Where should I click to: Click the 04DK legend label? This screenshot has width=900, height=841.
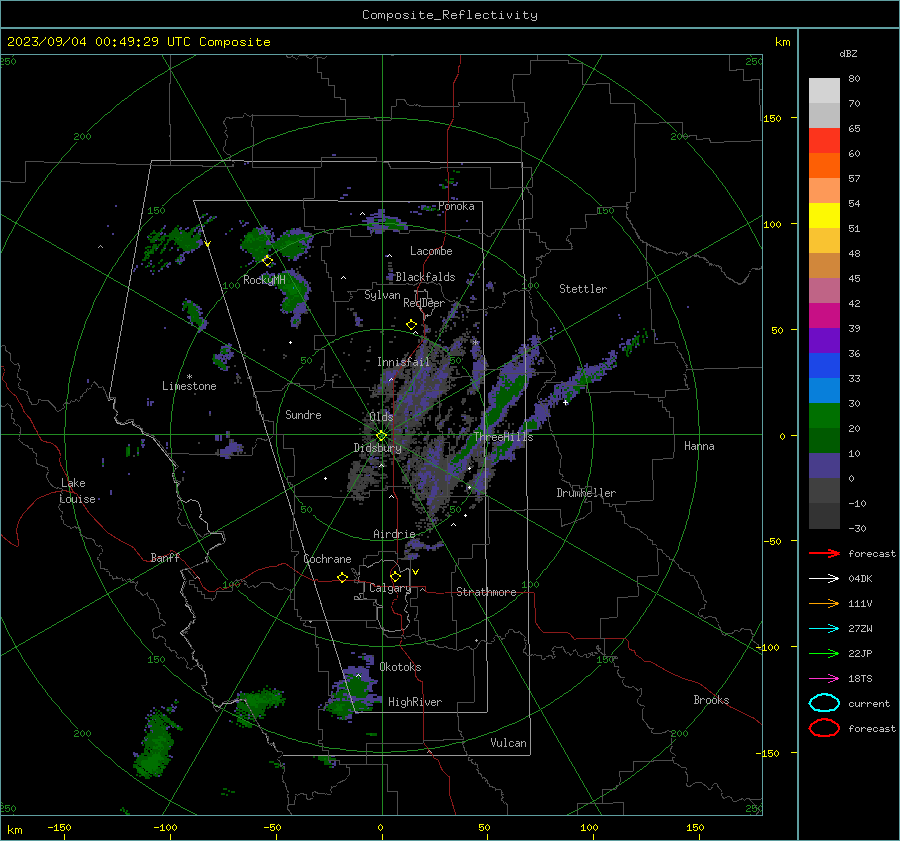pos(860,578)
